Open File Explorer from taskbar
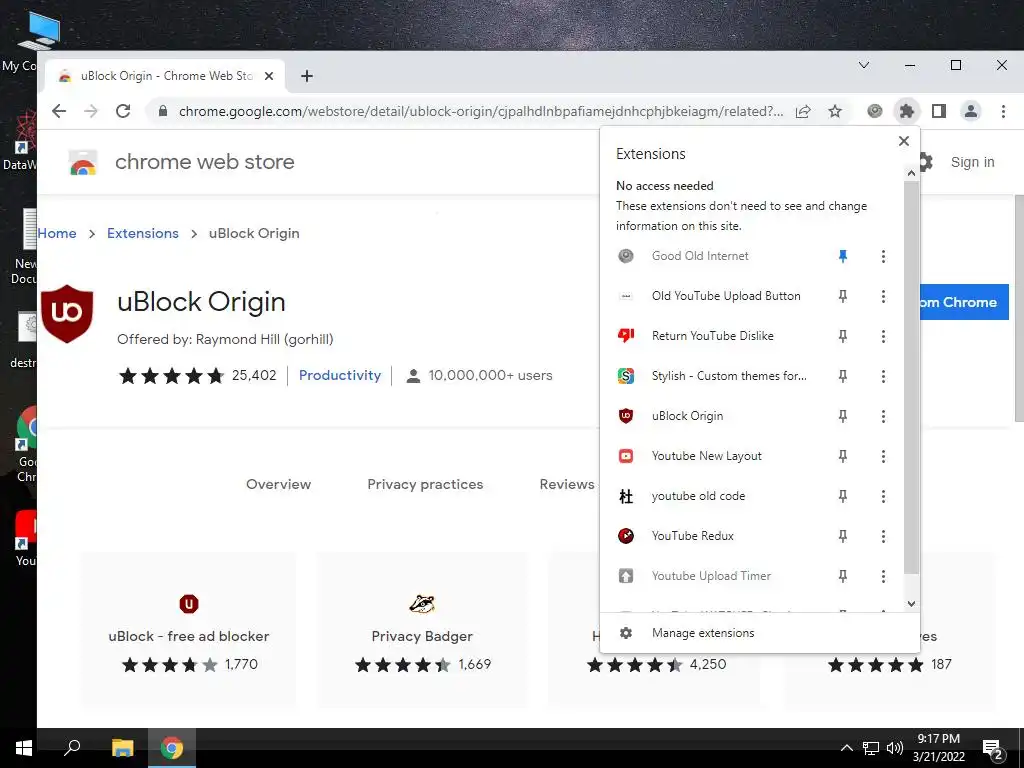Screen dimensions: 1024x768 [122, 748]
